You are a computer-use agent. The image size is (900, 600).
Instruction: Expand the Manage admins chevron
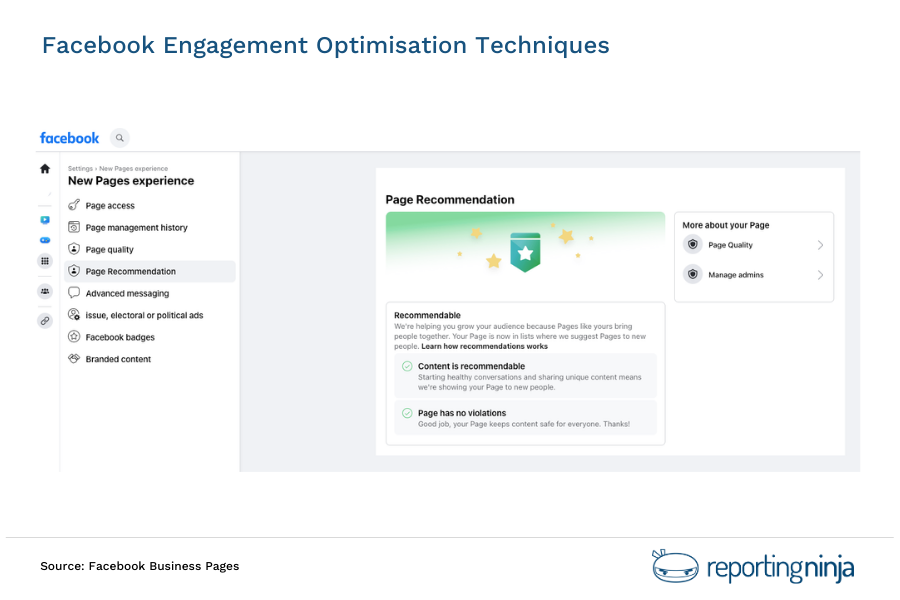tap(821, 275)
